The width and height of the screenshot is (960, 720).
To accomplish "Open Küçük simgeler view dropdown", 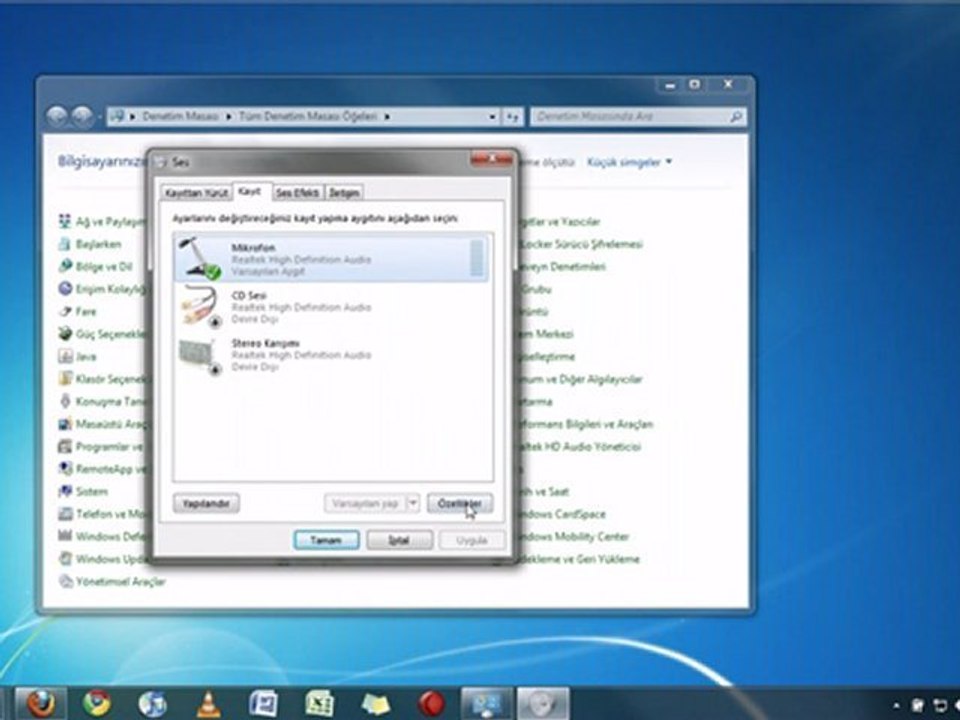I will [x=629, y=162].
